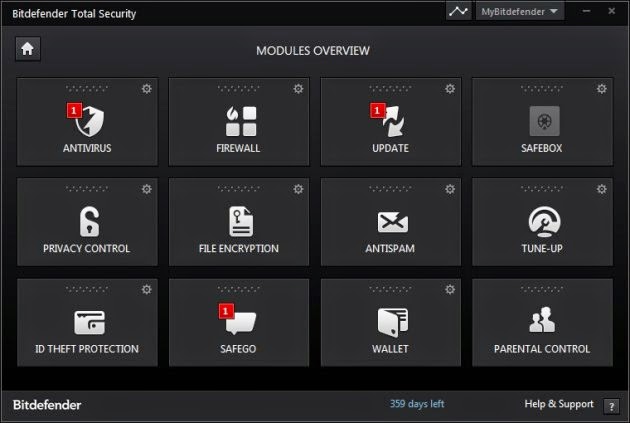Open the Antivirus shield icon
The height and width of the screenshot is (423, 630).
tap(90, 121)
